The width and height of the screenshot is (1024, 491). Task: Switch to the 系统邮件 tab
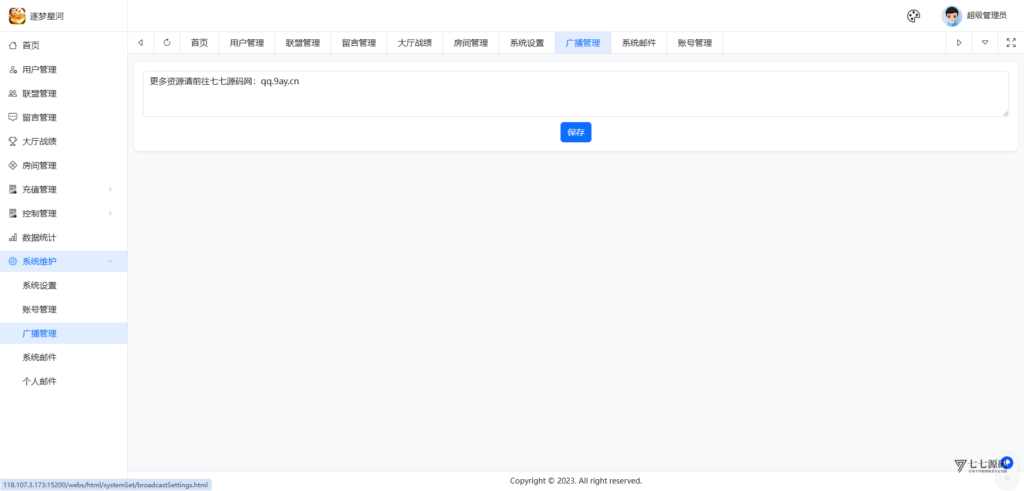tap(639, 43)
